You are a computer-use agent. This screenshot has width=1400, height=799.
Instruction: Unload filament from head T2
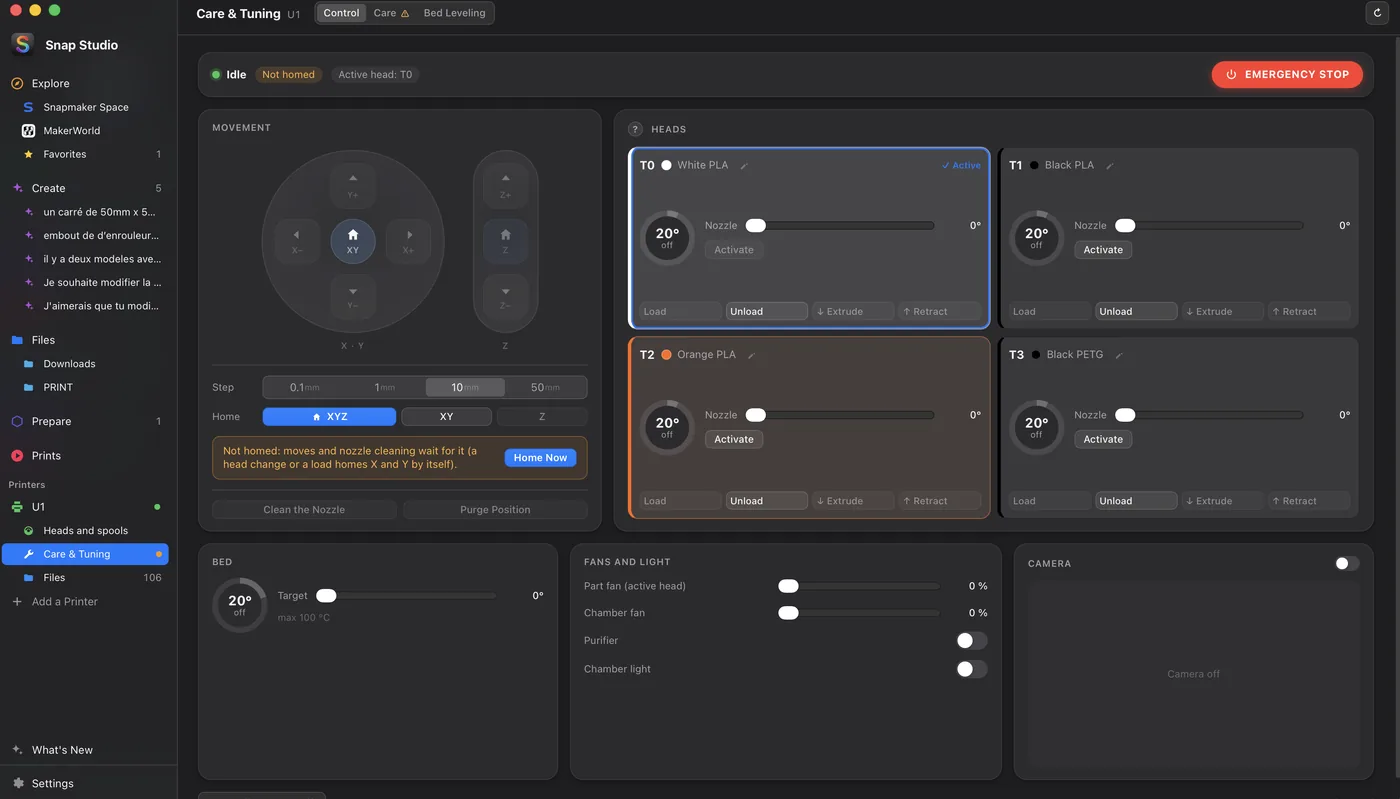click(x=766, y=501)
